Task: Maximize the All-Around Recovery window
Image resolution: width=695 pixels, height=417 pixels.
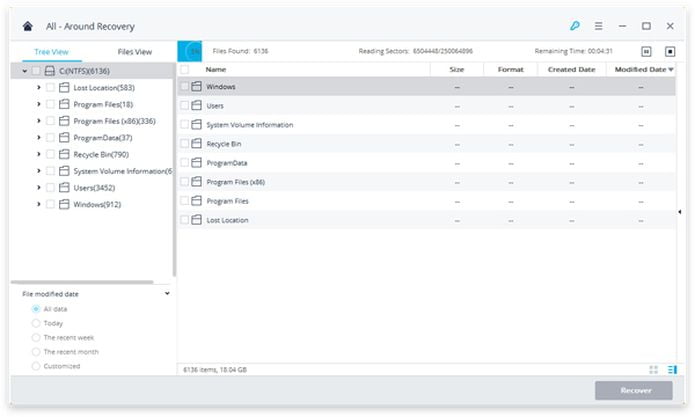Action: click(x=646, y=26)
